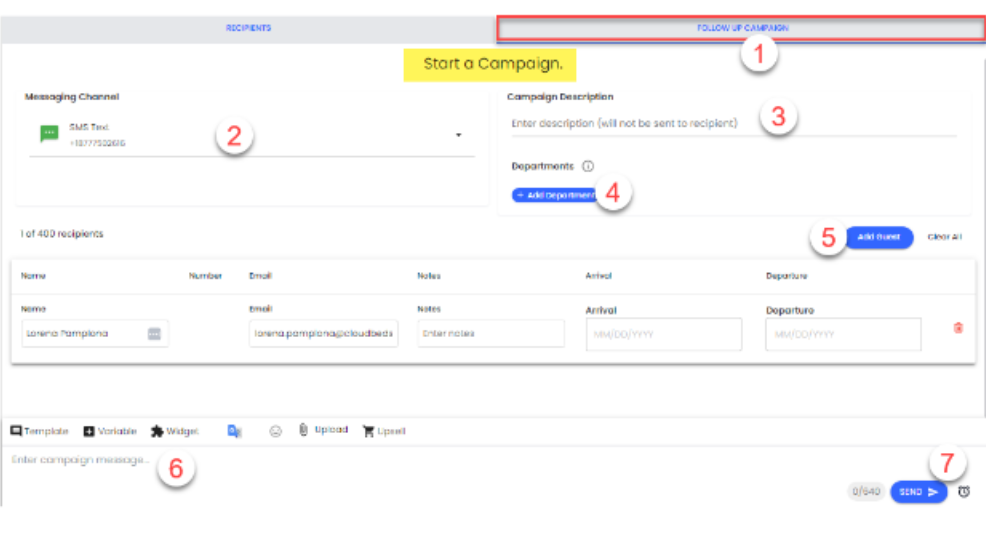Screen dimensions: 986x534
Task: Open the more options icon in name field
Action: click(x=154, y=334)
